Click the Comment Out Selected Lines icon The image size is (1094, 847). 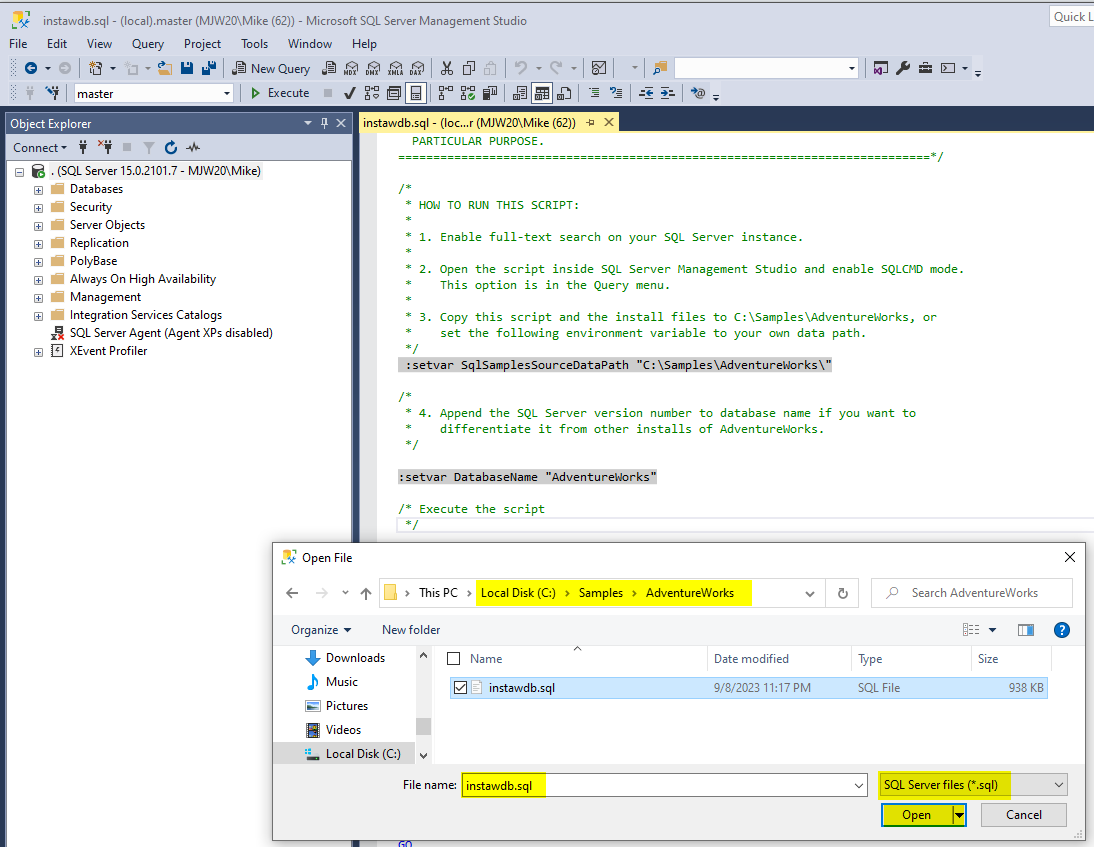click(594, 93)
